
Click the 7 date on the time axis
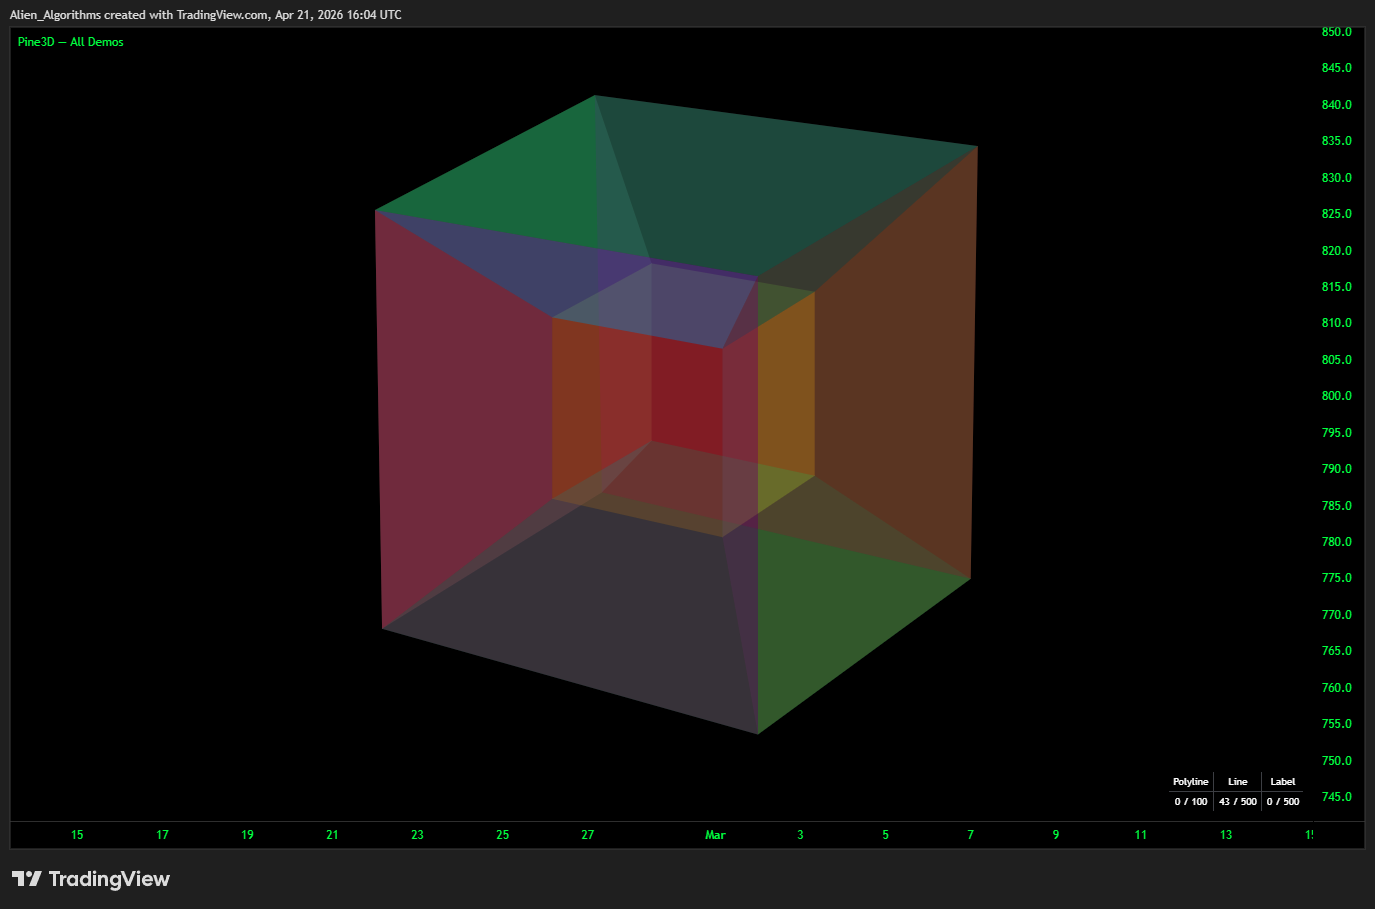(970, 835)
